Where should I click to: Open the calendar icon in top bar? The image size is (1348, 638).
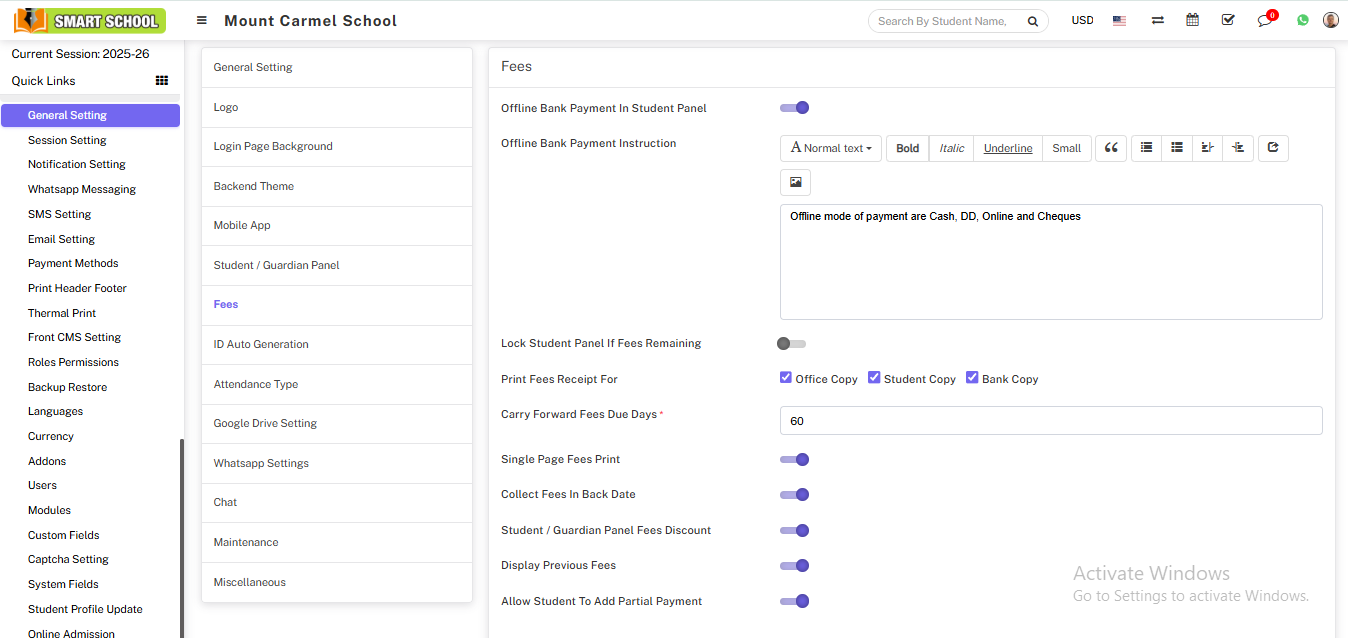pyautogui.click(x=1192, y=20)
